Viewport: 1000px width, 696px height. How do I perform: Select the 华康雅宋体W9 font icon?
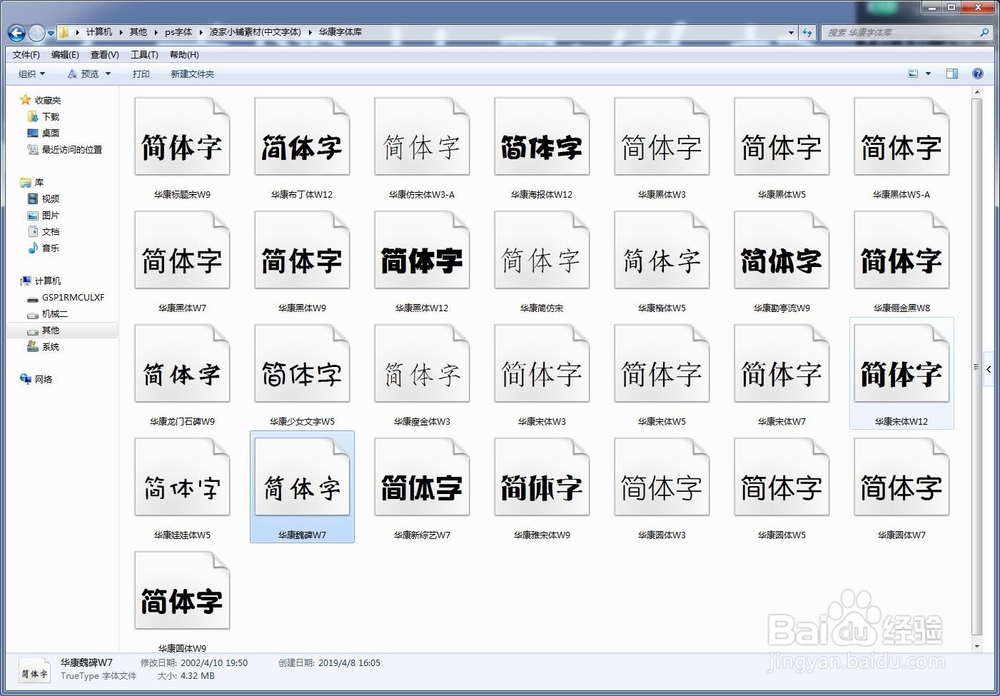click(x=541, y=477)
